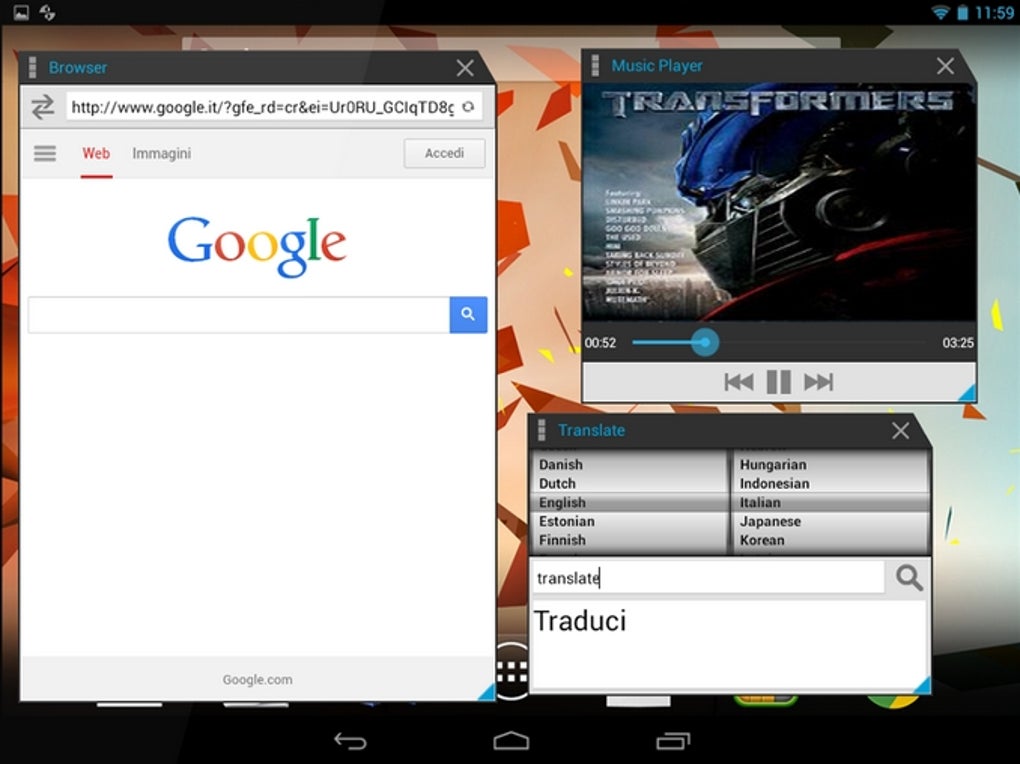Viewport: 1020px width, 764px height.
Task: Click the Traduci translation result text
Action: [x=580, y=621]
